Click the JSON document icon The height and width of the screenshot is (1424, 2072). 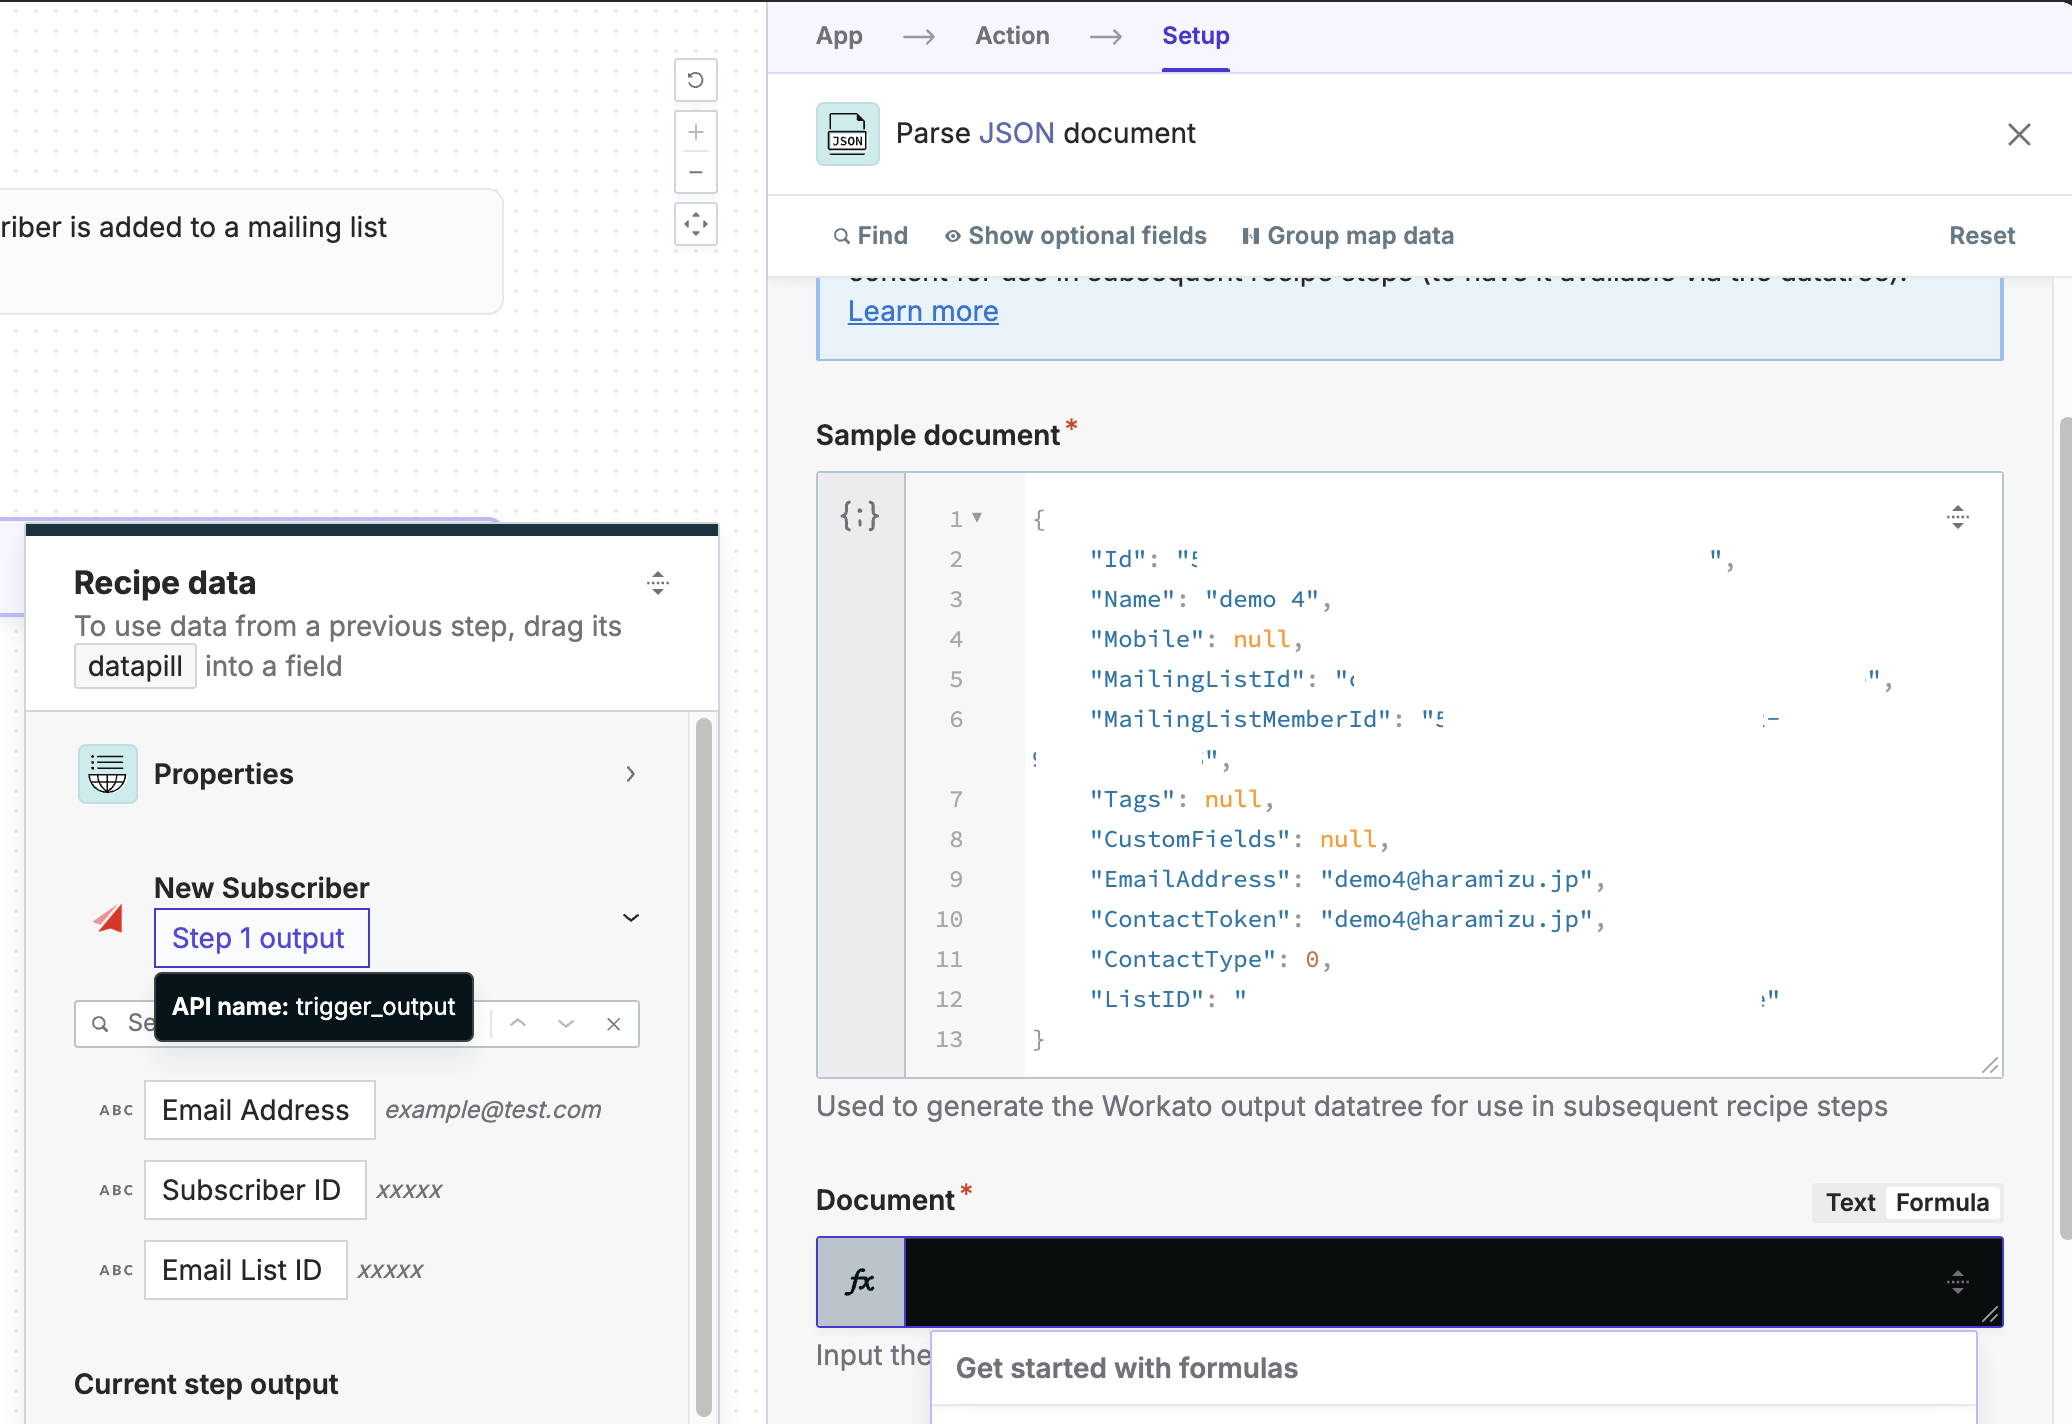[x=849, y=134]
